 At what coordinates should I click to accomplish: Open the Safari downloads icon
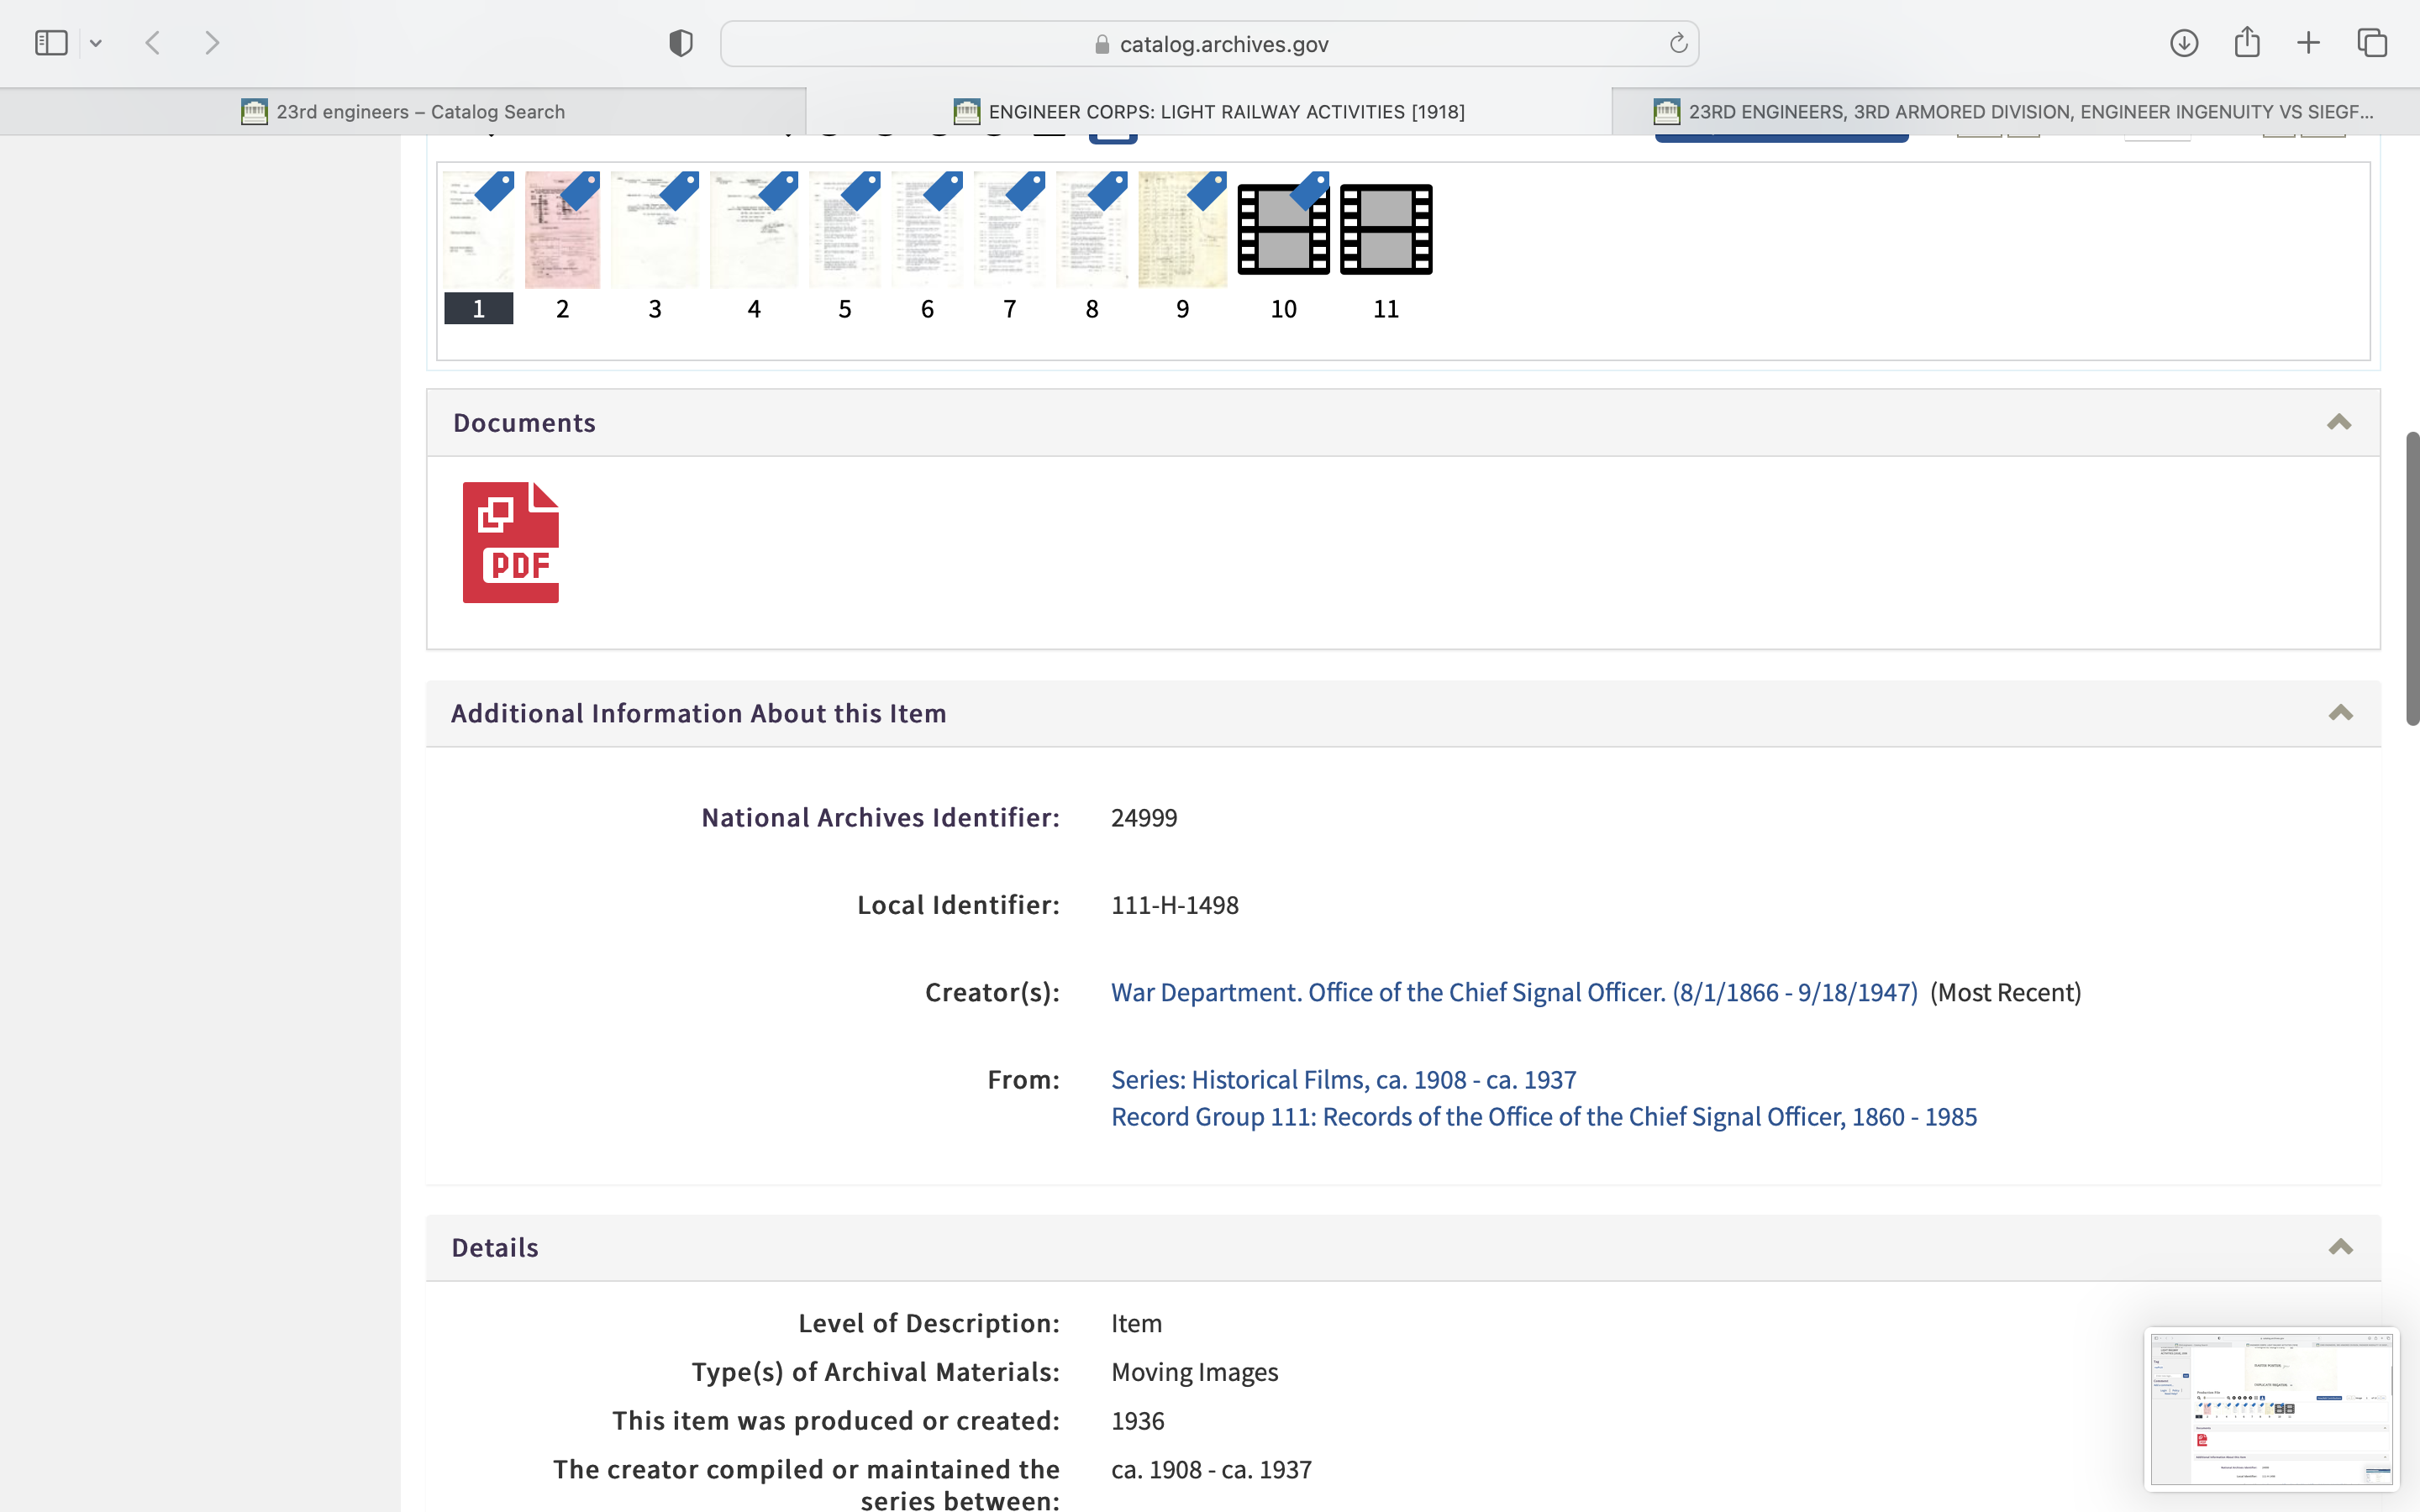2183,43
